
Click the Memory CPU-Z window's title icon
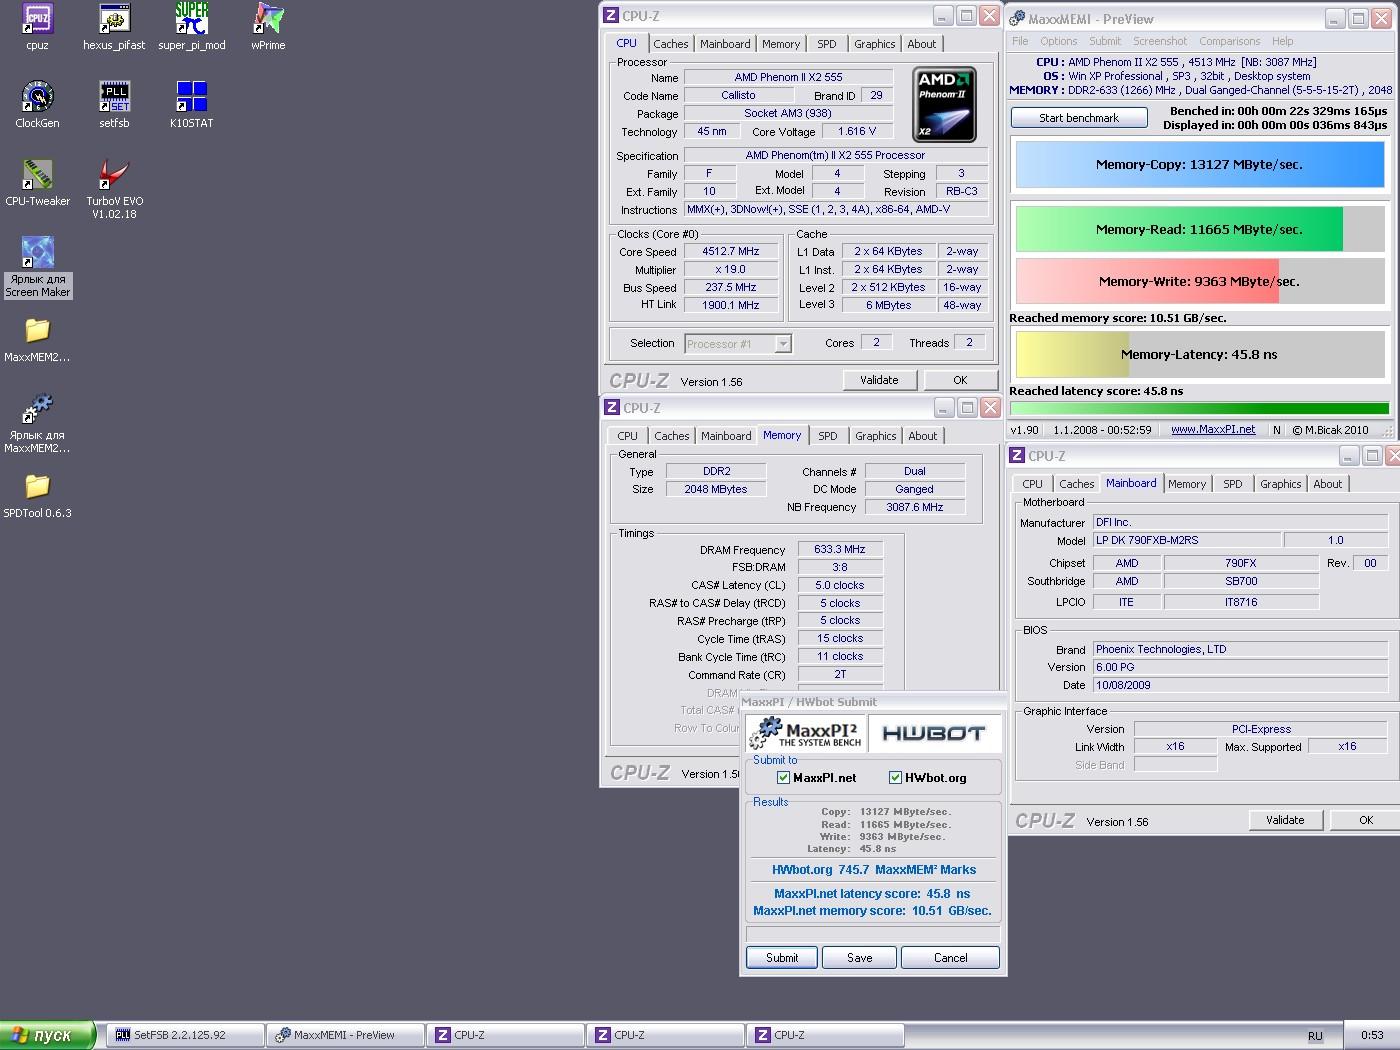[x=611, y=408]
